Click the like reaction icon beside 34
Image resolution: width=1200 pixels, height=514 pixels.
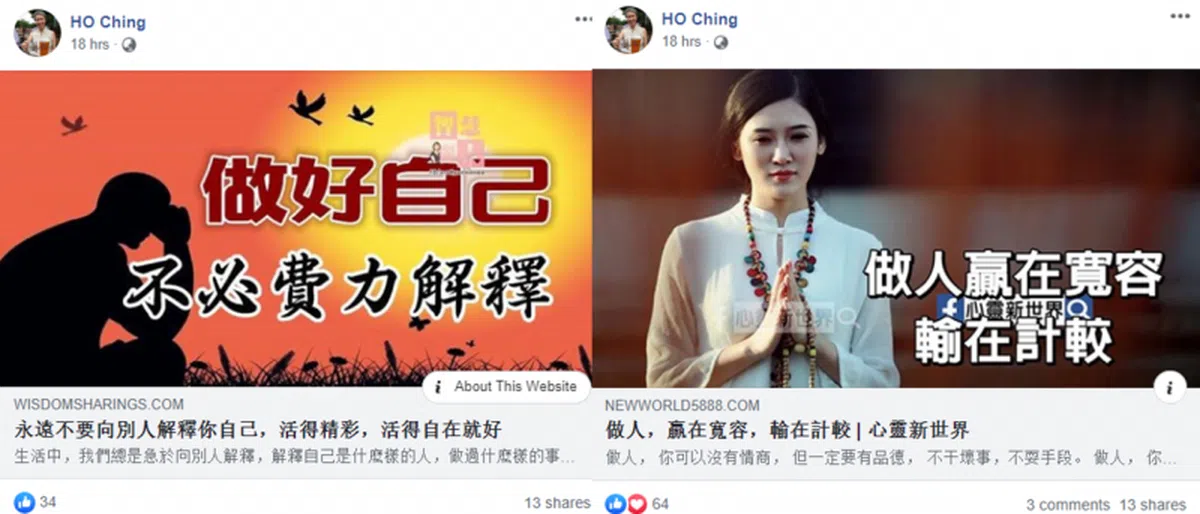point(24,503)
